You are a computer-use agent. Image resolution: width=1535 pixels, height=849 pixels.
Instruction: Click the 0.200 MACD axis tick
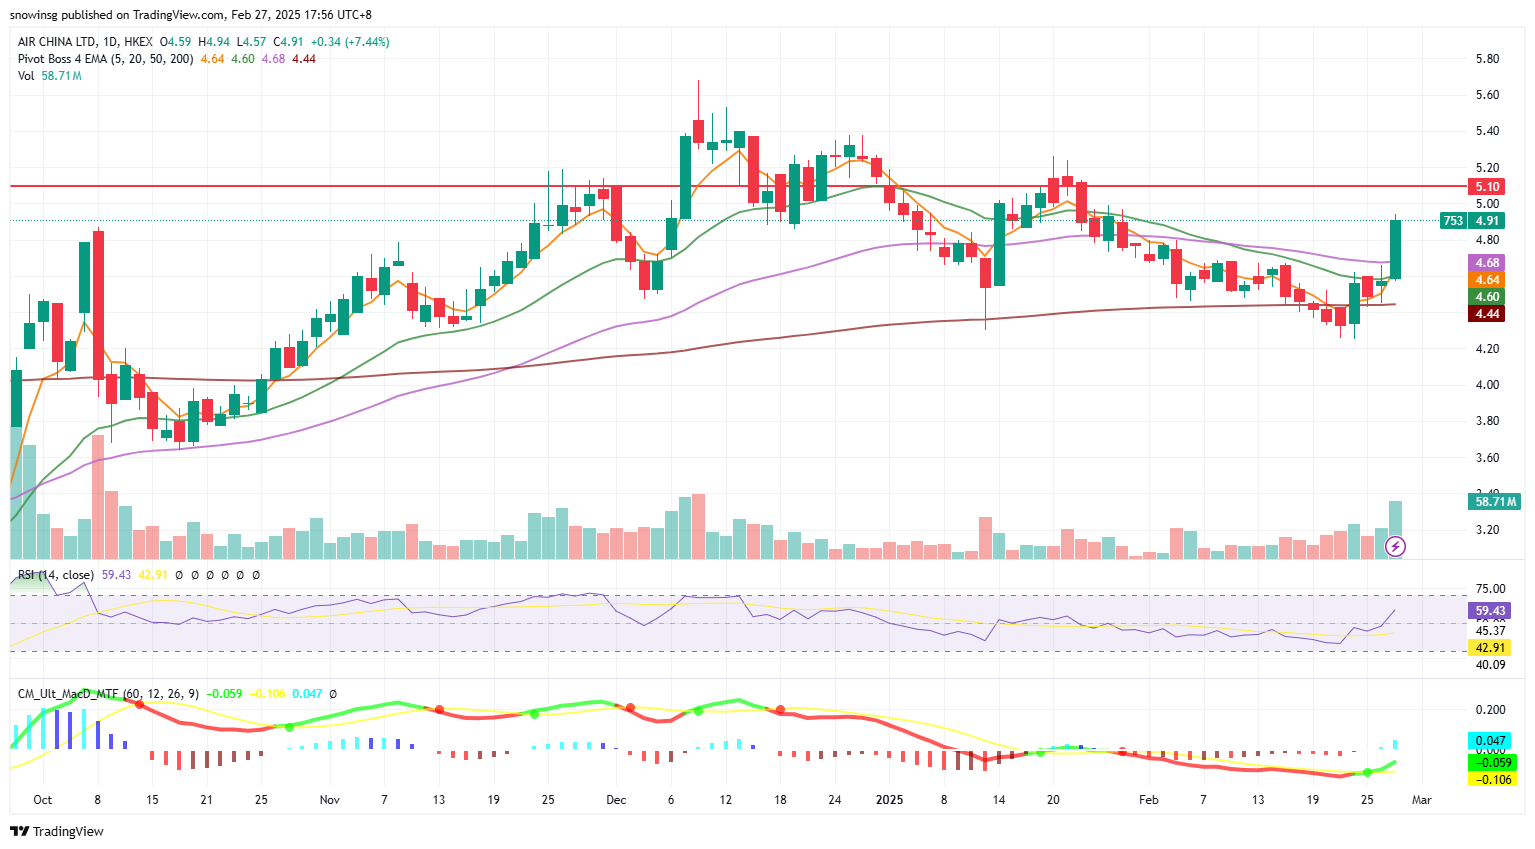click(x=1490, y=710)
